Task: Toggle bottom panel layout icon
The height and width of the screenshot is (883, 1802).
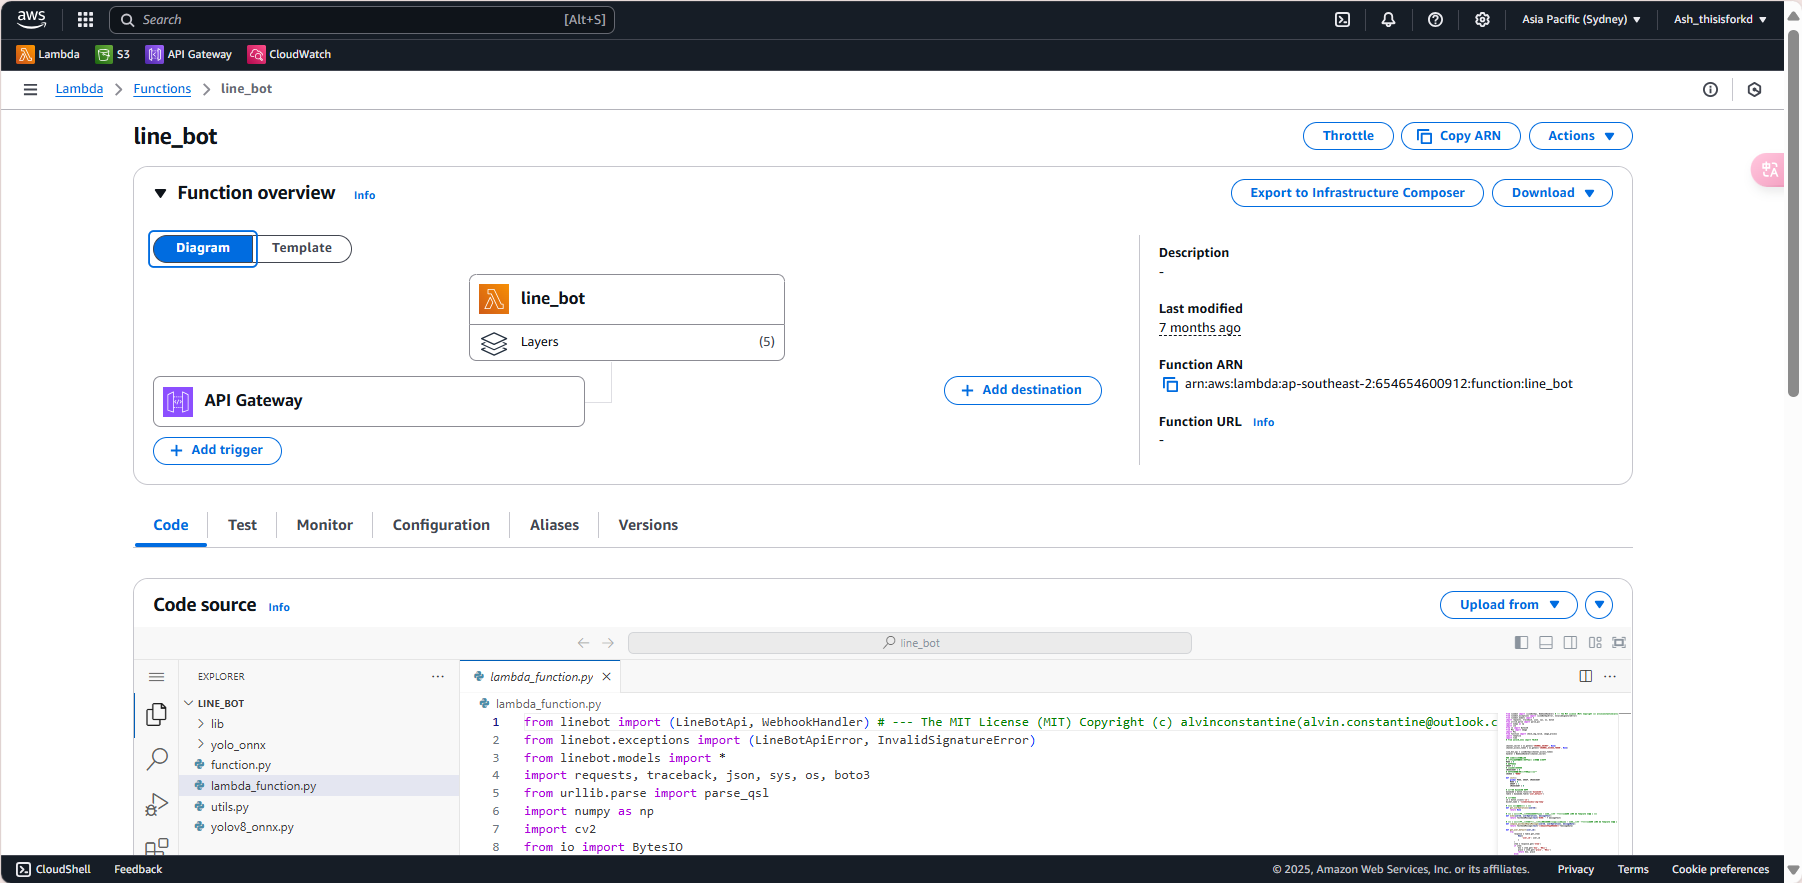Action: coord(1546,643)
